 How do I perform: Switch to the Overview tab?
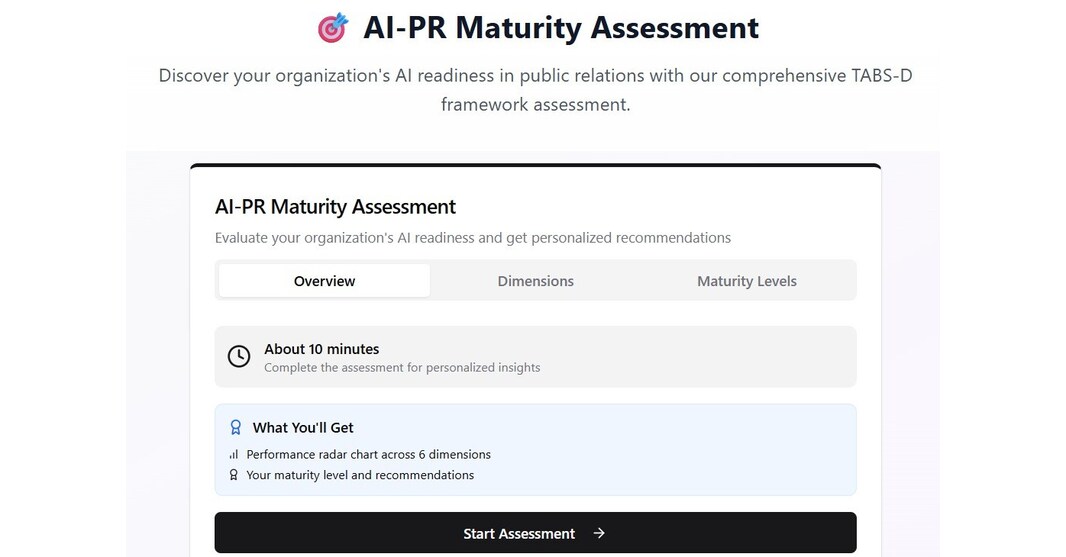click(324, 281)
